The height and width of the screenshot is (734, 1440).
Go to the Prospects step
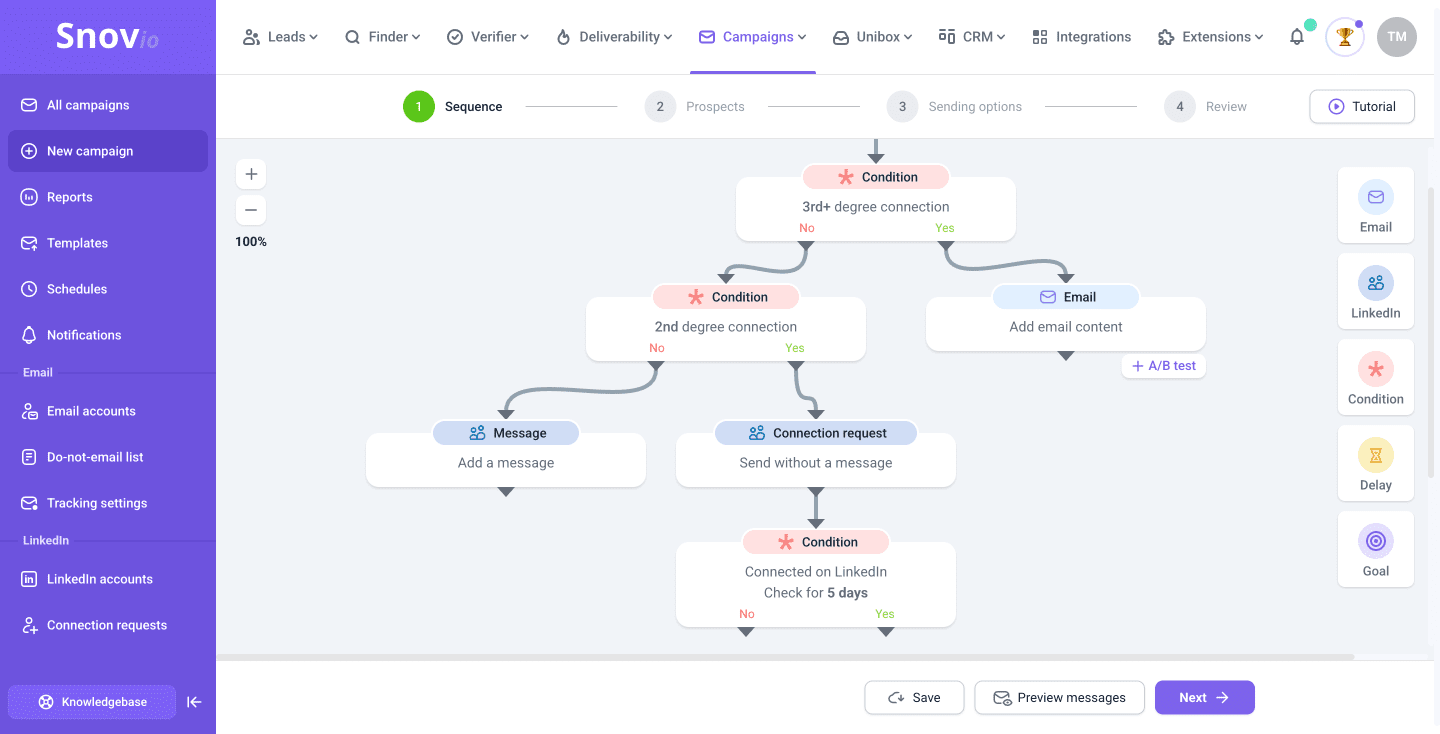pyautogui.click(x=695, y=107)
